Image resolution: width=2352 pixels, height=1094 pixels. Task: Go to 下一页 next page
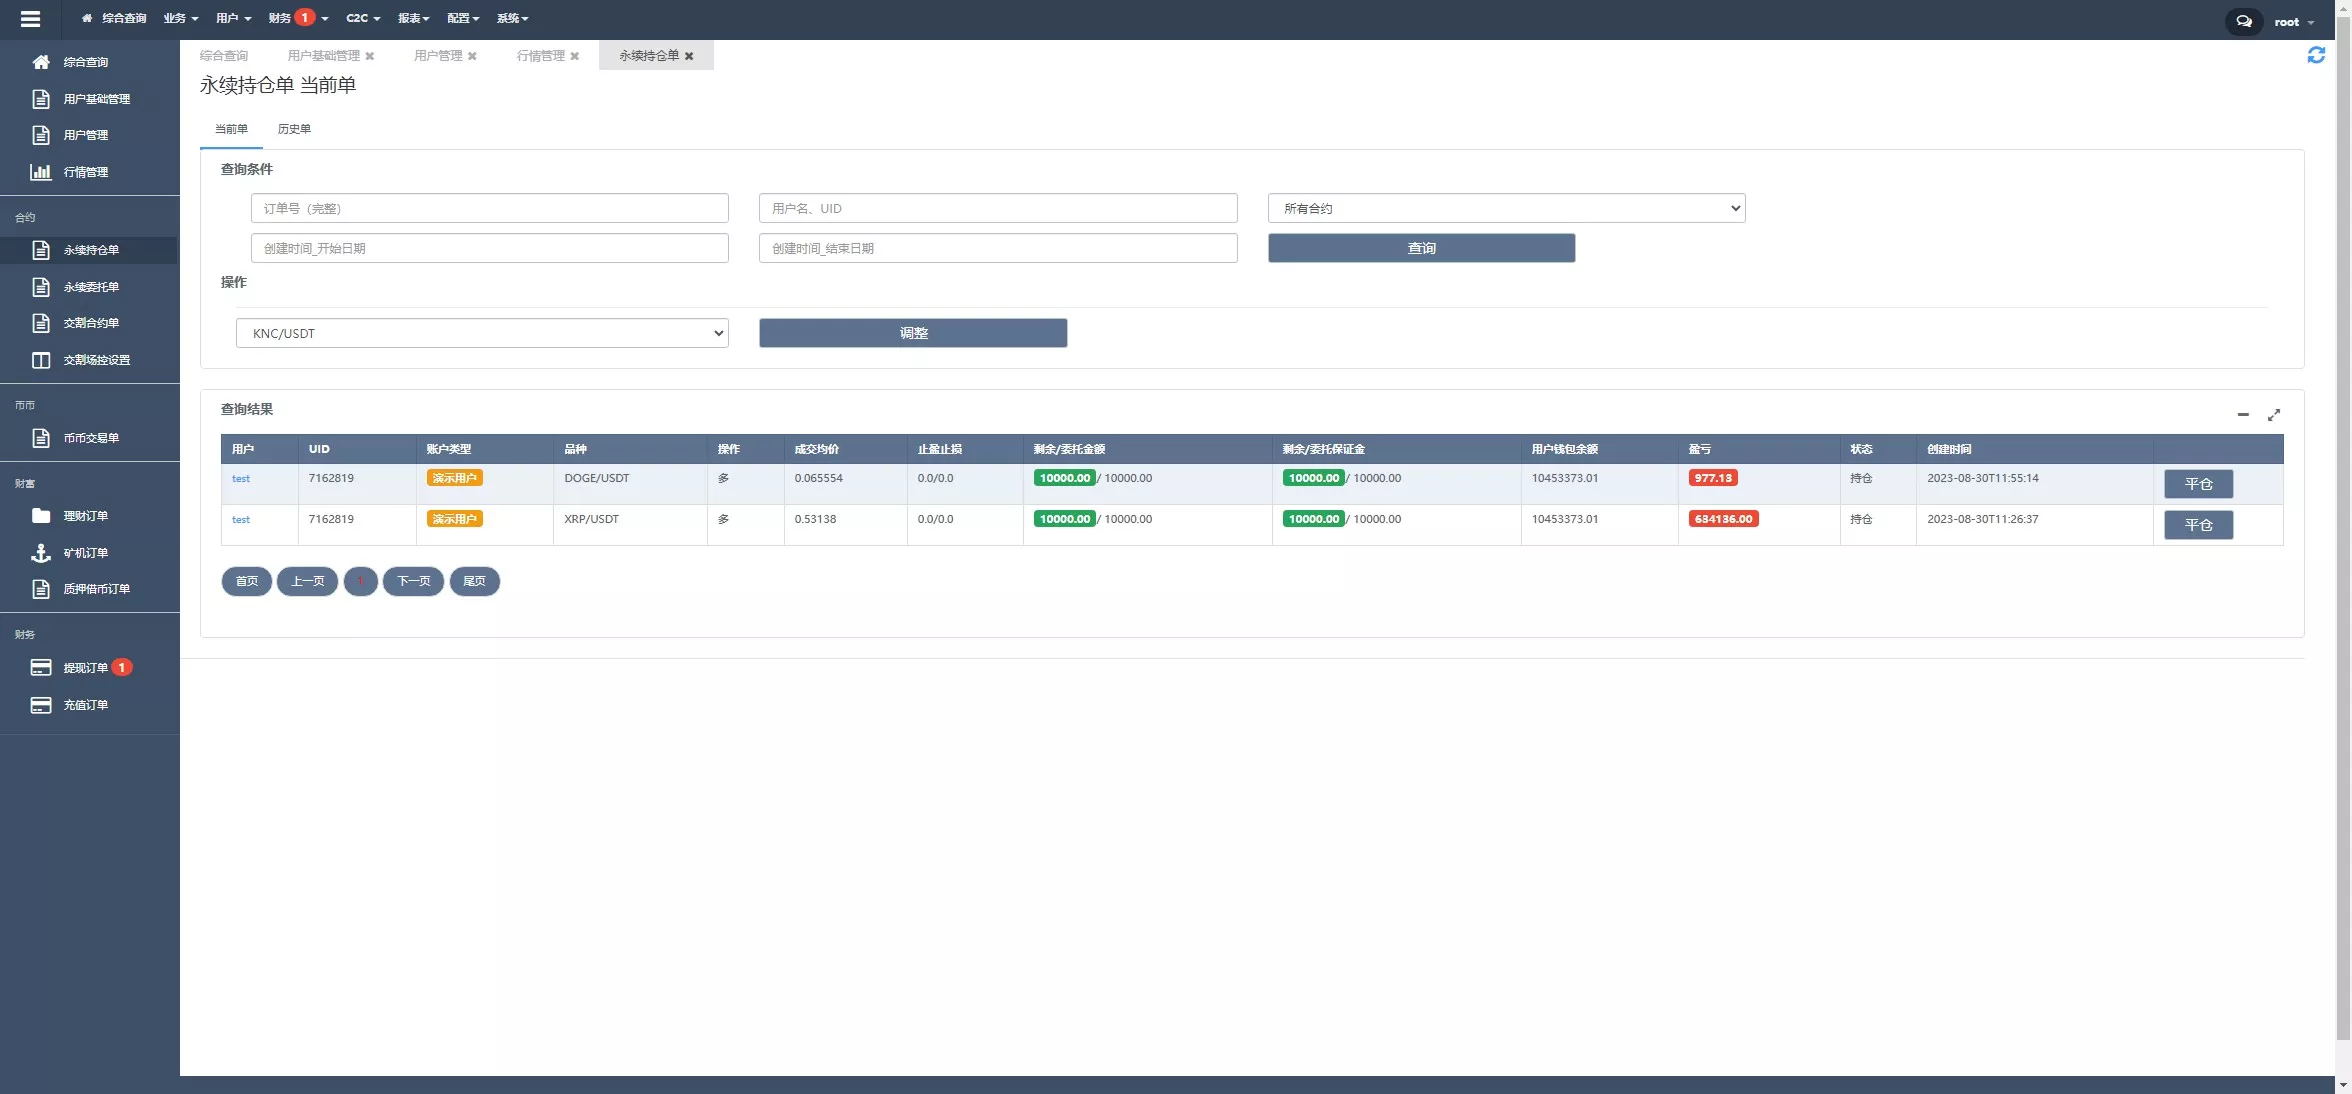[x=413, y=581]
